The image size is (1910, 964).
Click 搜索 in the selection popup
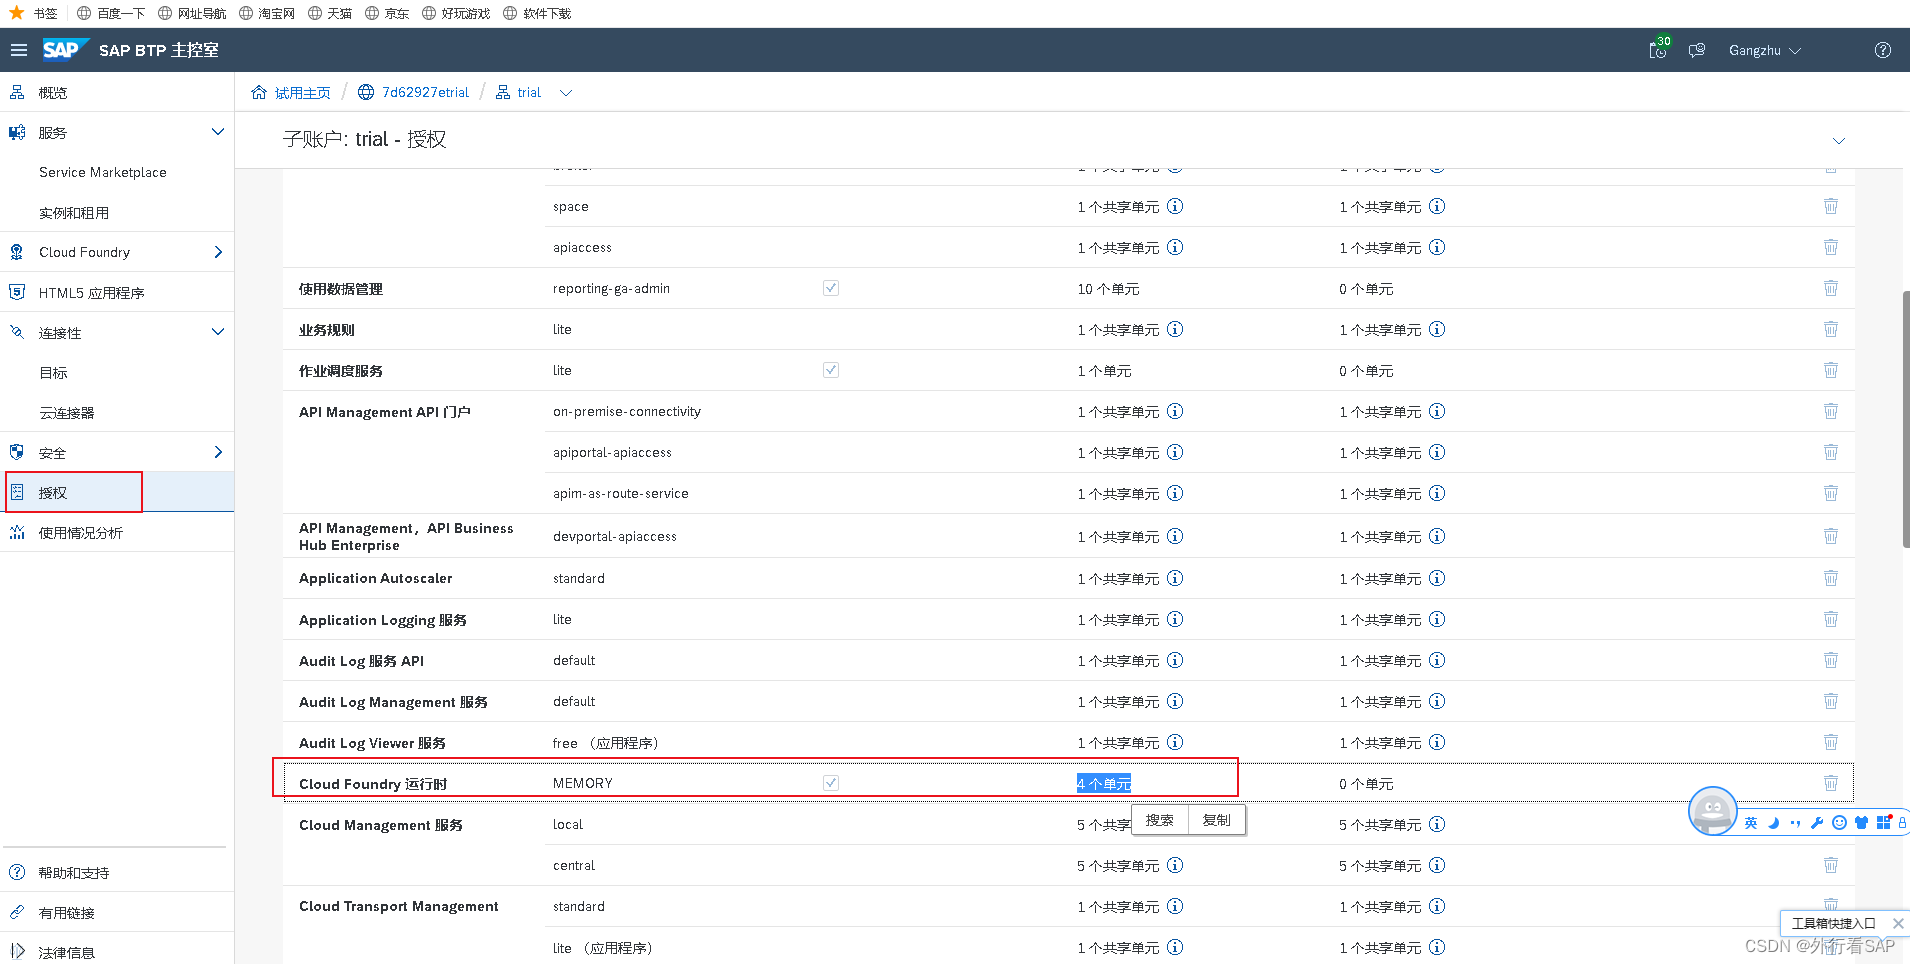coord(1160,820)
